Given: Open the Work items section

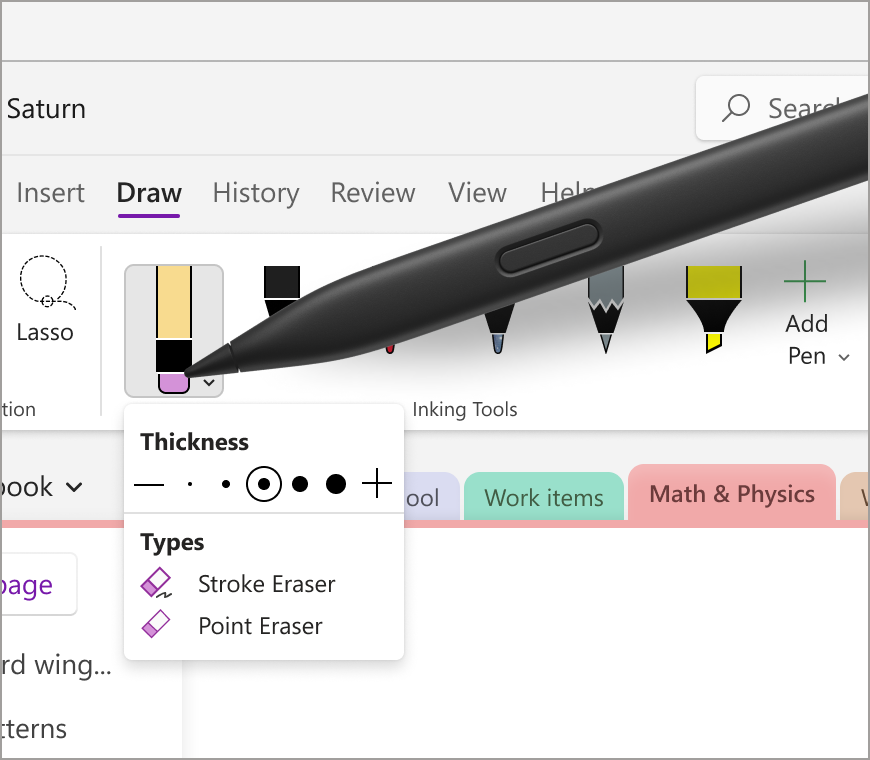Looking at the screenshot, I should pyautogui.click(x=543, y=495).
